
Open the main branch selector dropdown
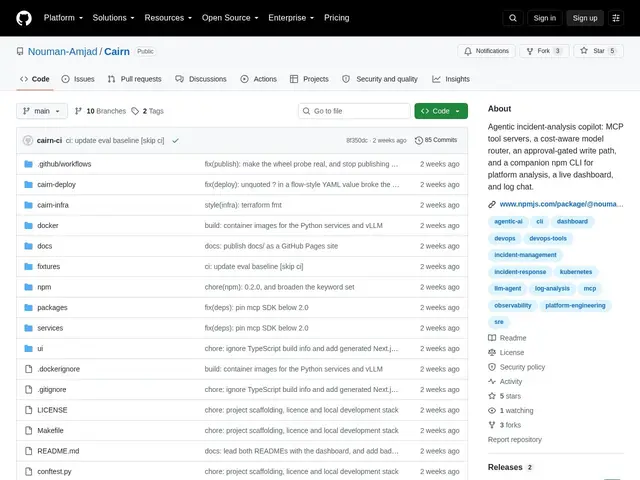point(42,111)
